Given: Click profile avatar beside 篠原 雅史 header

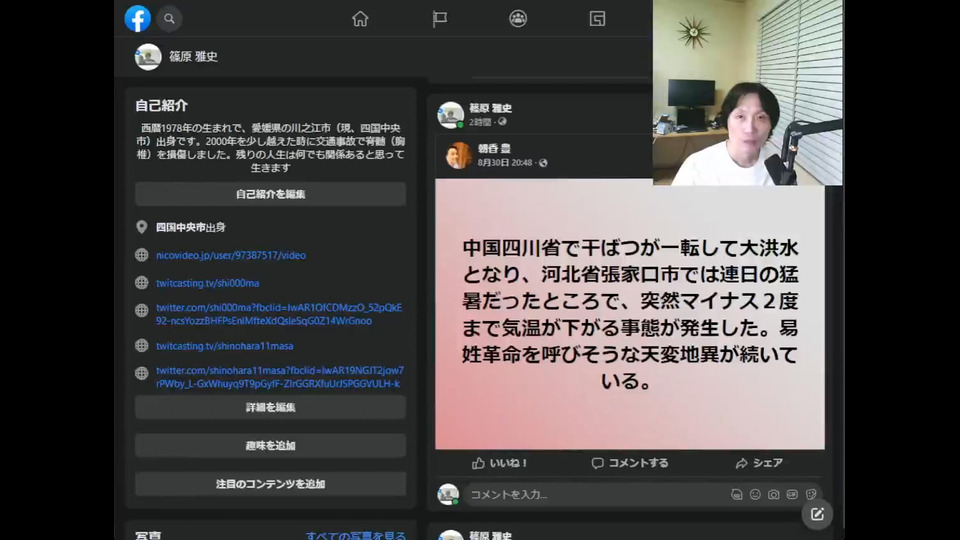Looking at the screenshot, I should click(x=148, y=57).
